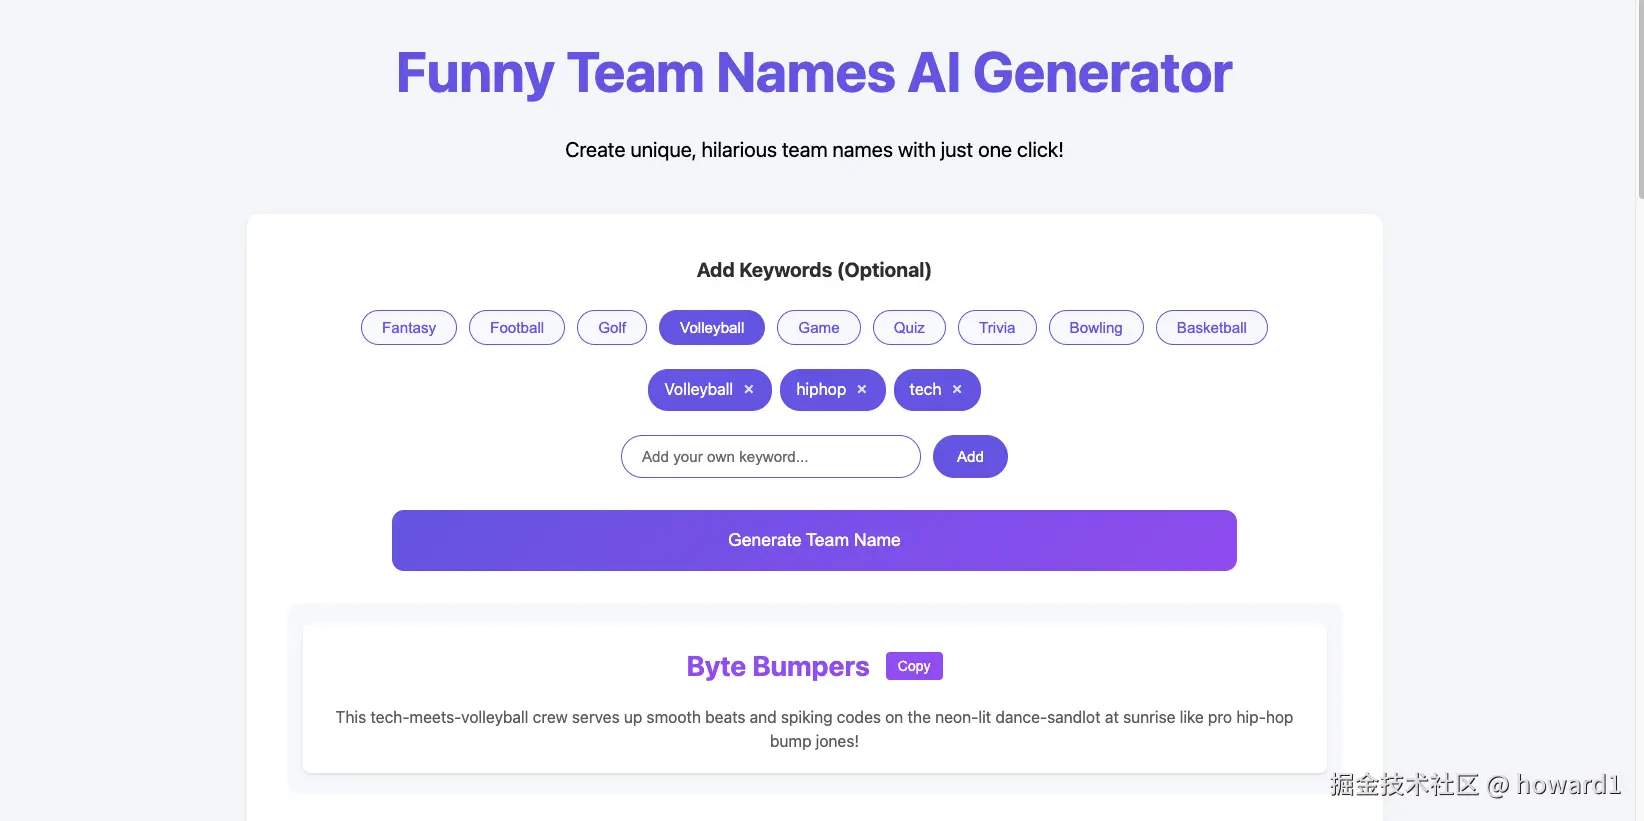Viewport: 1644px width, 821px height.
Task: Toggle the Quiz keyword chip
Action: click(x=909, y=328)
